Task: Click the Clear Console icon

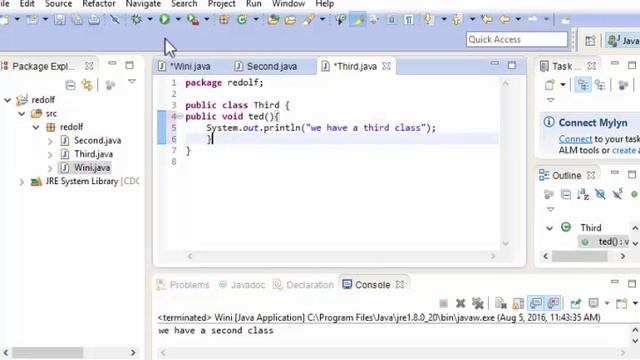Action: [x=500, y=303]
